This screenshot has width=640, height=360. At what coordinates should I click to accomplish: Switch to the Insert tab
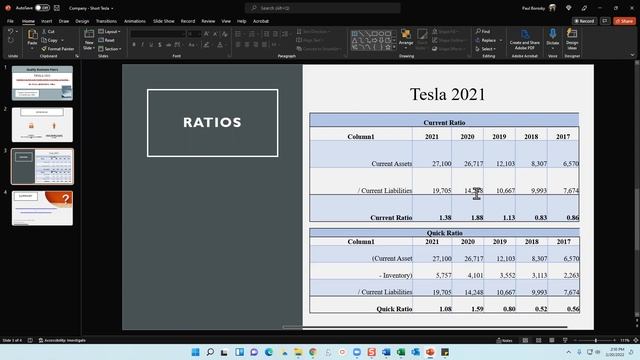pyautogui.click(x=46, y=21)
